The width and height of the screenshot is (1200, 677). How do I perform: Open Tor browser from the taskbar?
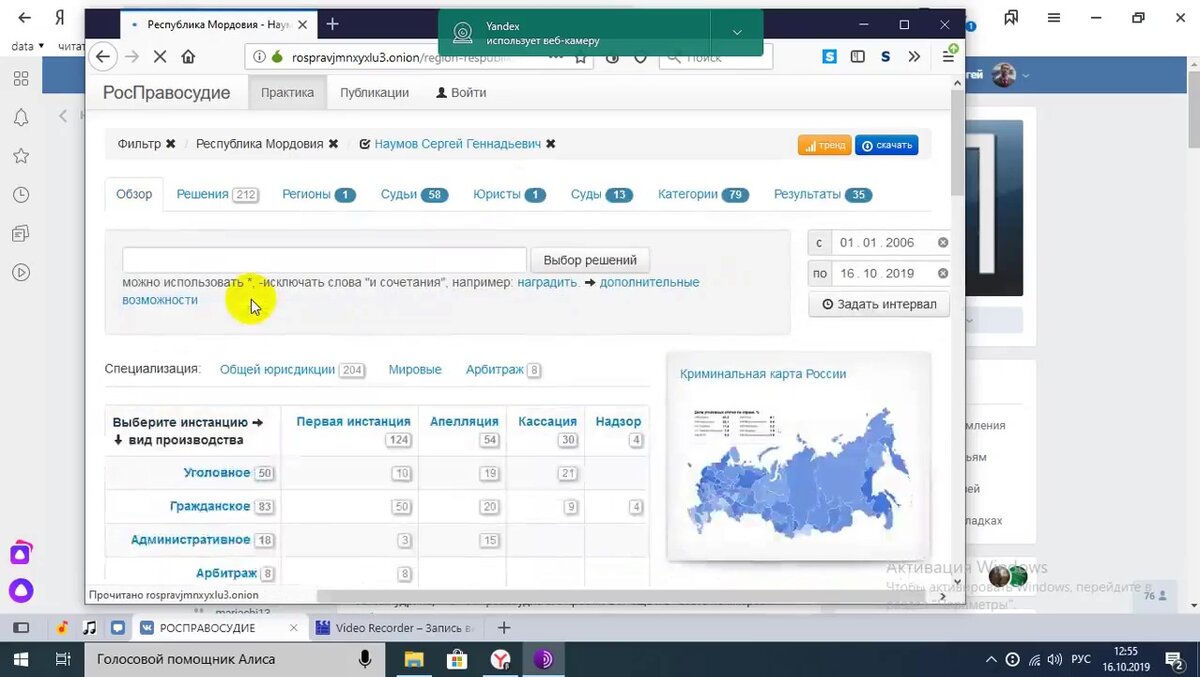point(544,659)
